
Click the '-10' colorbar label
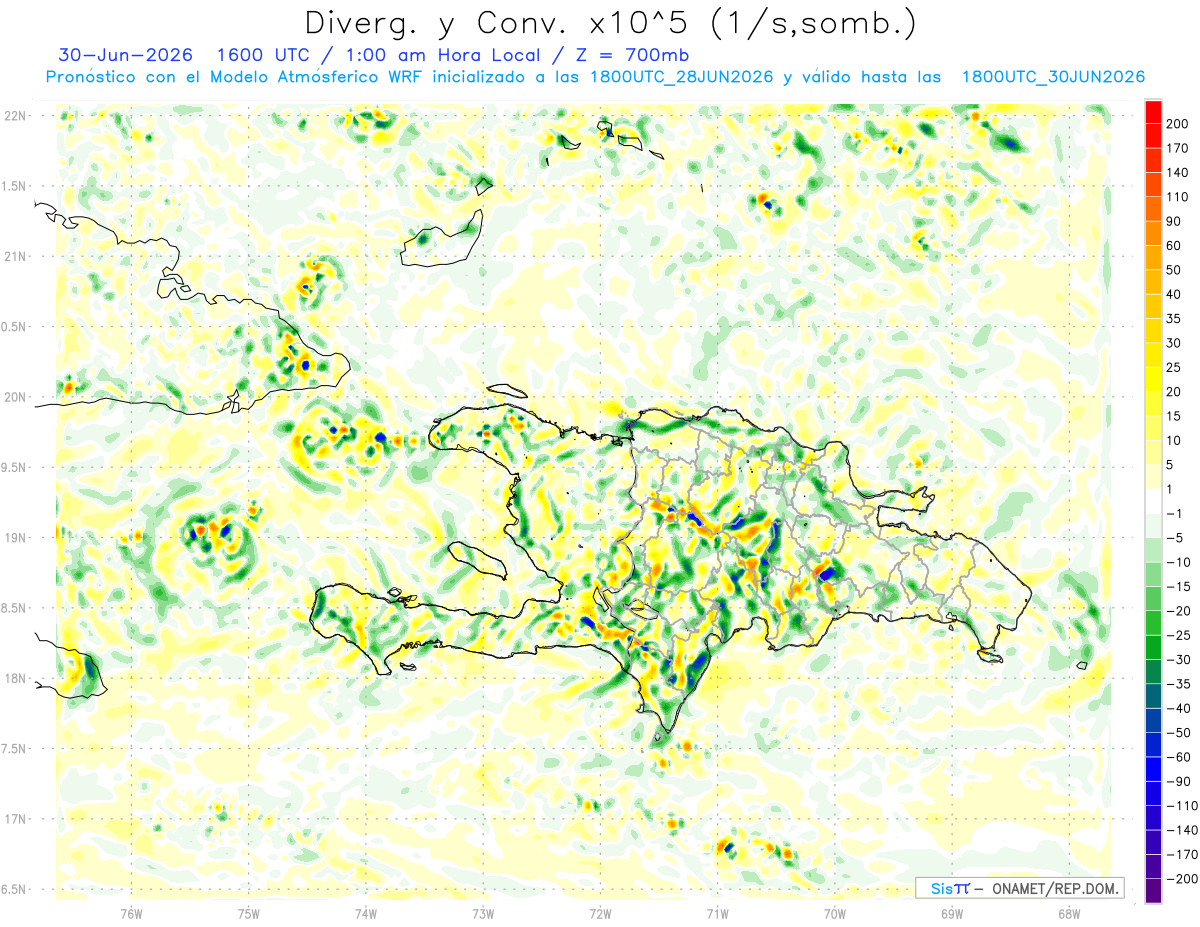pyautogui.click(x=1180, y=562)
